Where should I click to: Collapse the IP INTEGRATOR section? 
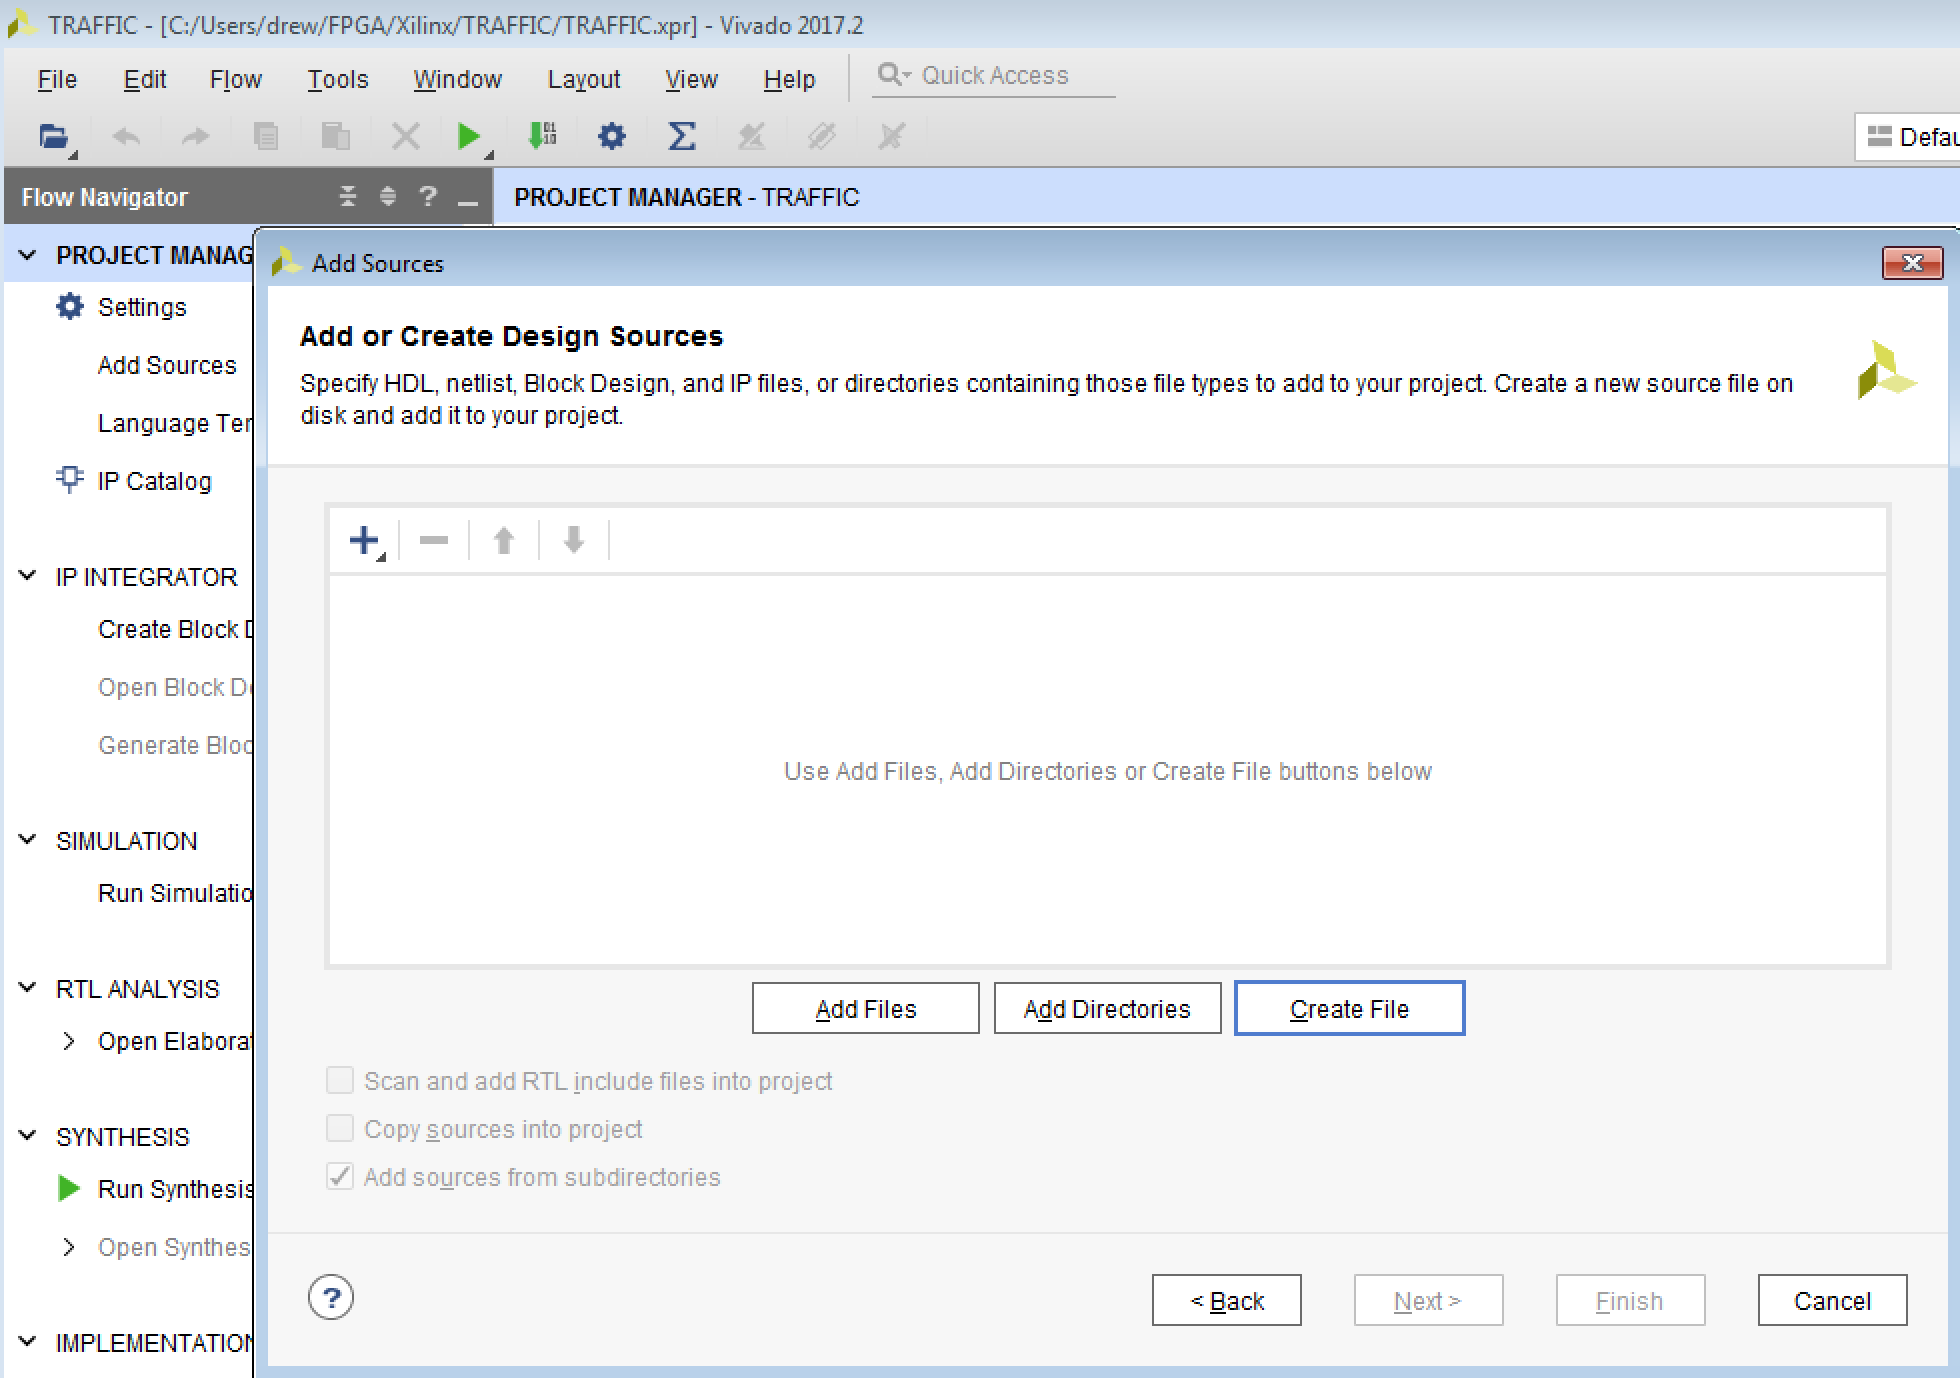28,576
